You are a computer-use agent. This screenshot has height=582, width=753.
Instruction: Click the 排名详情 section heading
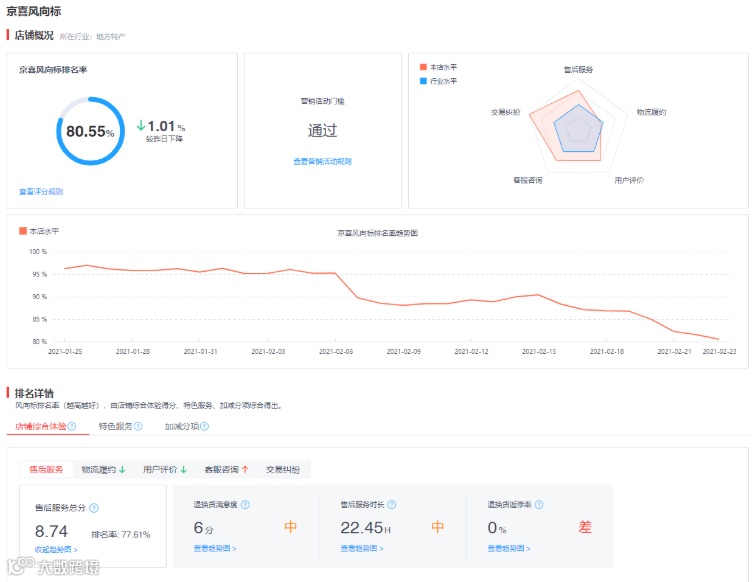pos(34,393)
